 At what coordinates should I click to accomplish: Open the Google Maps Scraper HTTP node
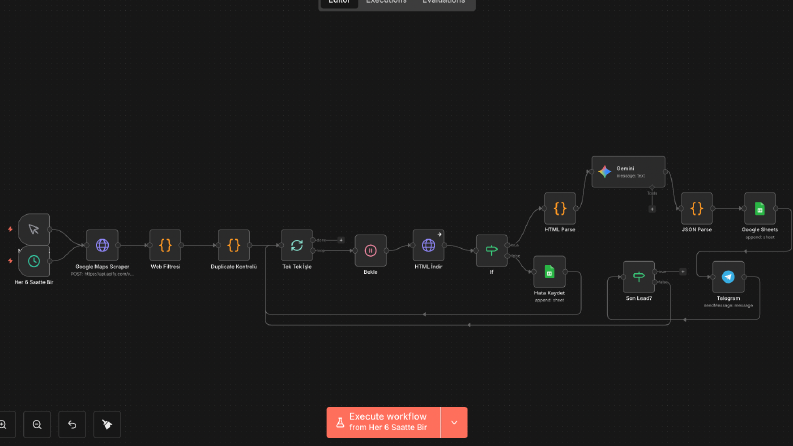(x=102, y=245)
